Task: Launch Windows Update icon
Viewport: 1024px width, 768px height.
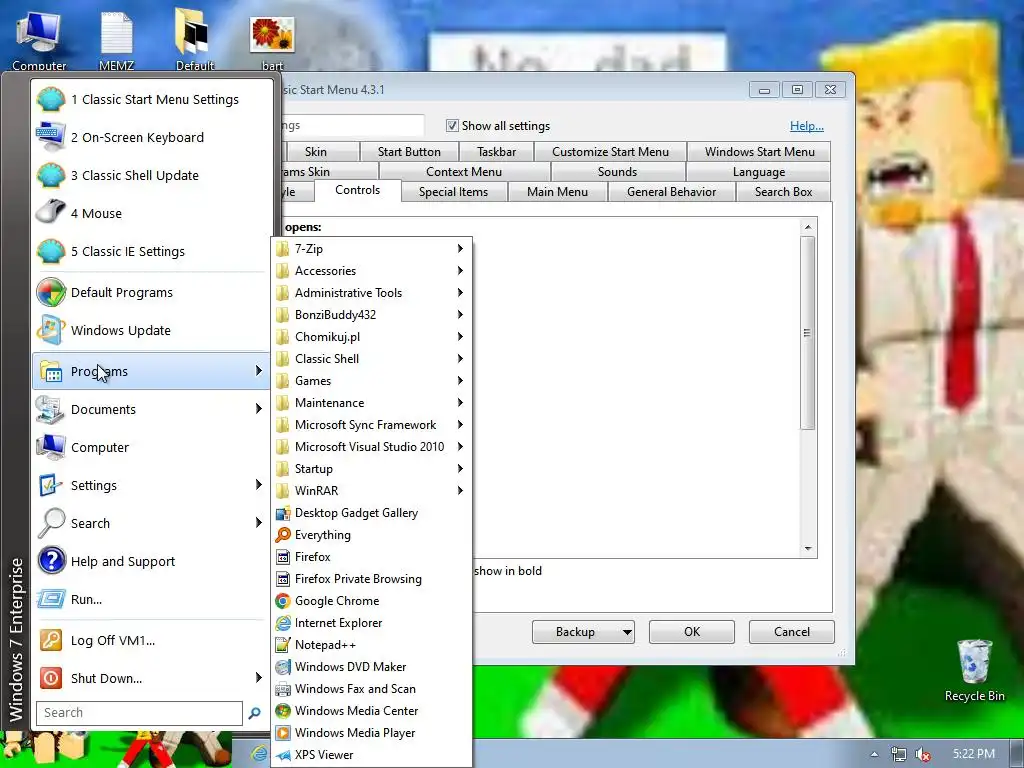Action: pos(51,330)
